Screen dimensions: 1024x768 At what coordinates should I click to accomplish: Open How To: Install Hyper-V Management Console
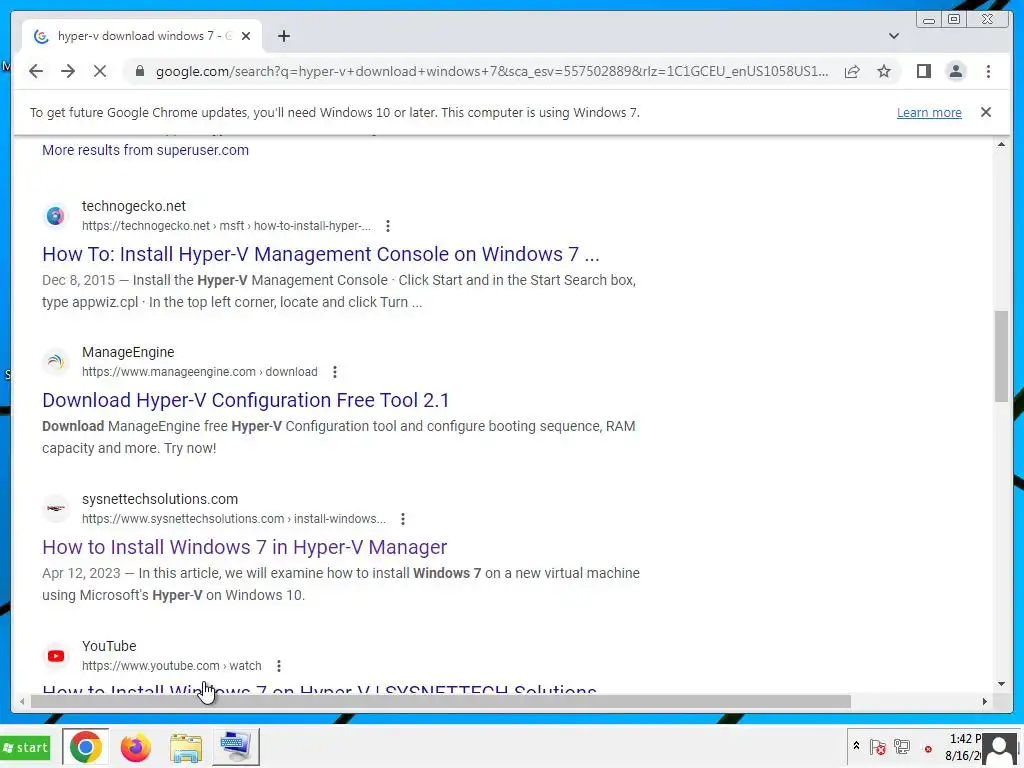coord(321,254)
